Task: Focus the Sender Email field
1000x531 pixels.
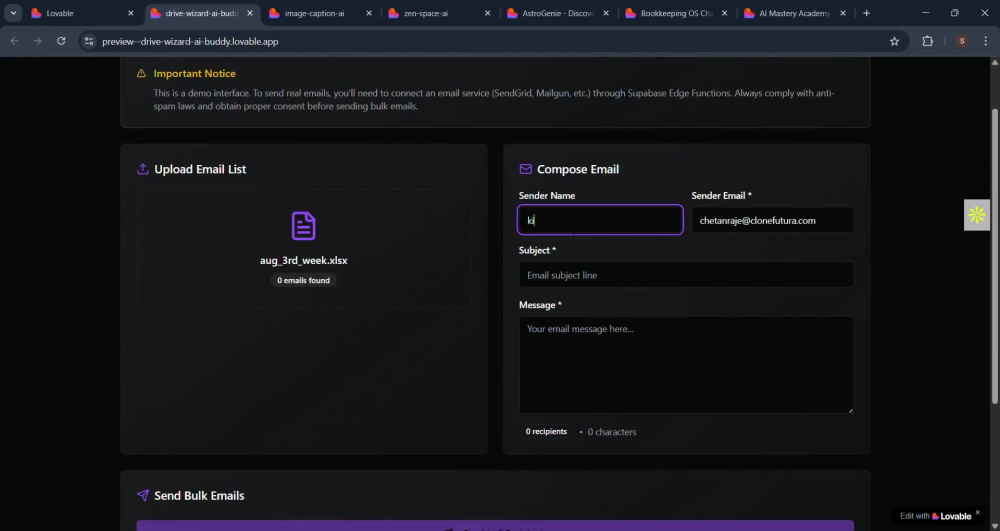Action: click(x=772, y=220)
